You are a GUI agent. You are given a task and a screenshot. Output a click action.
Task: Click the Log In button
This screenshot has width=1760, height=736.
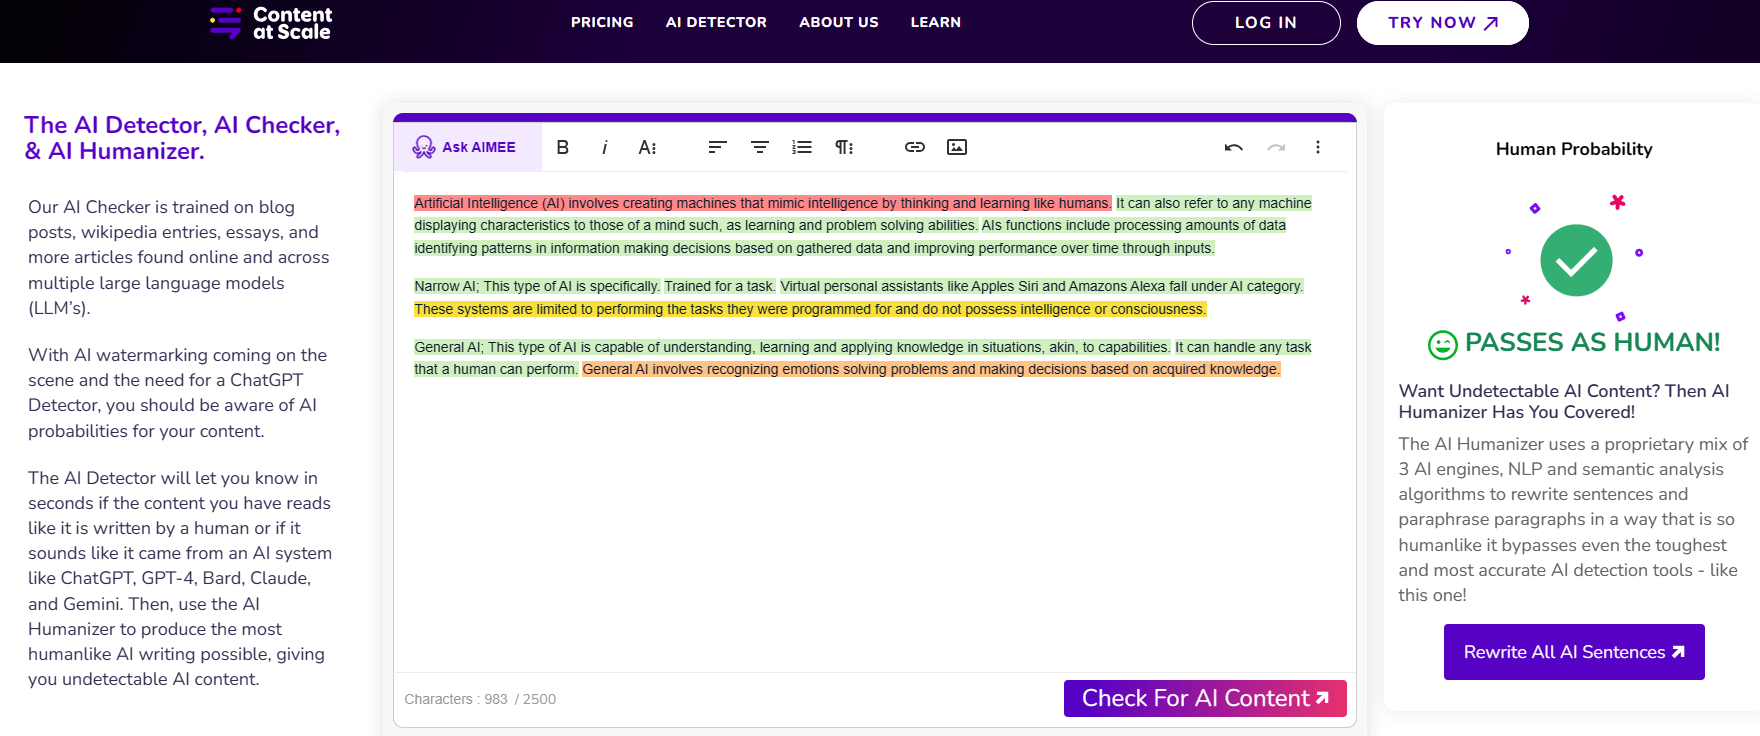click(1265, 23)
